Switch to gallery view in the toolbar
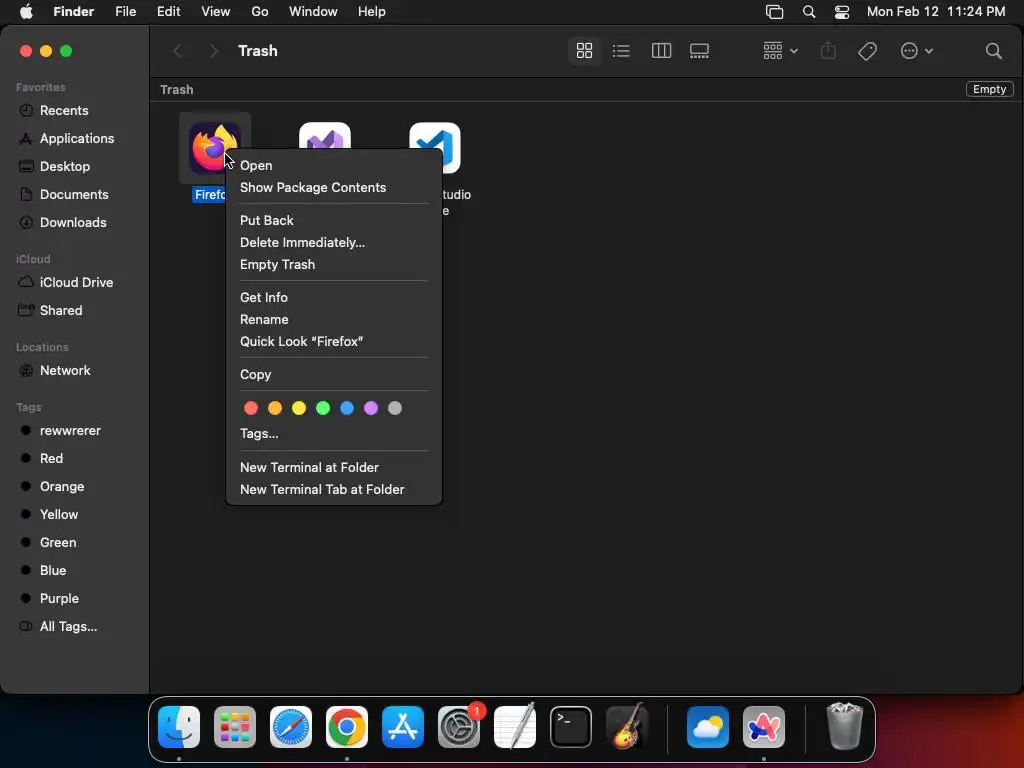1024x768 pixels. [x=699, y=51]
